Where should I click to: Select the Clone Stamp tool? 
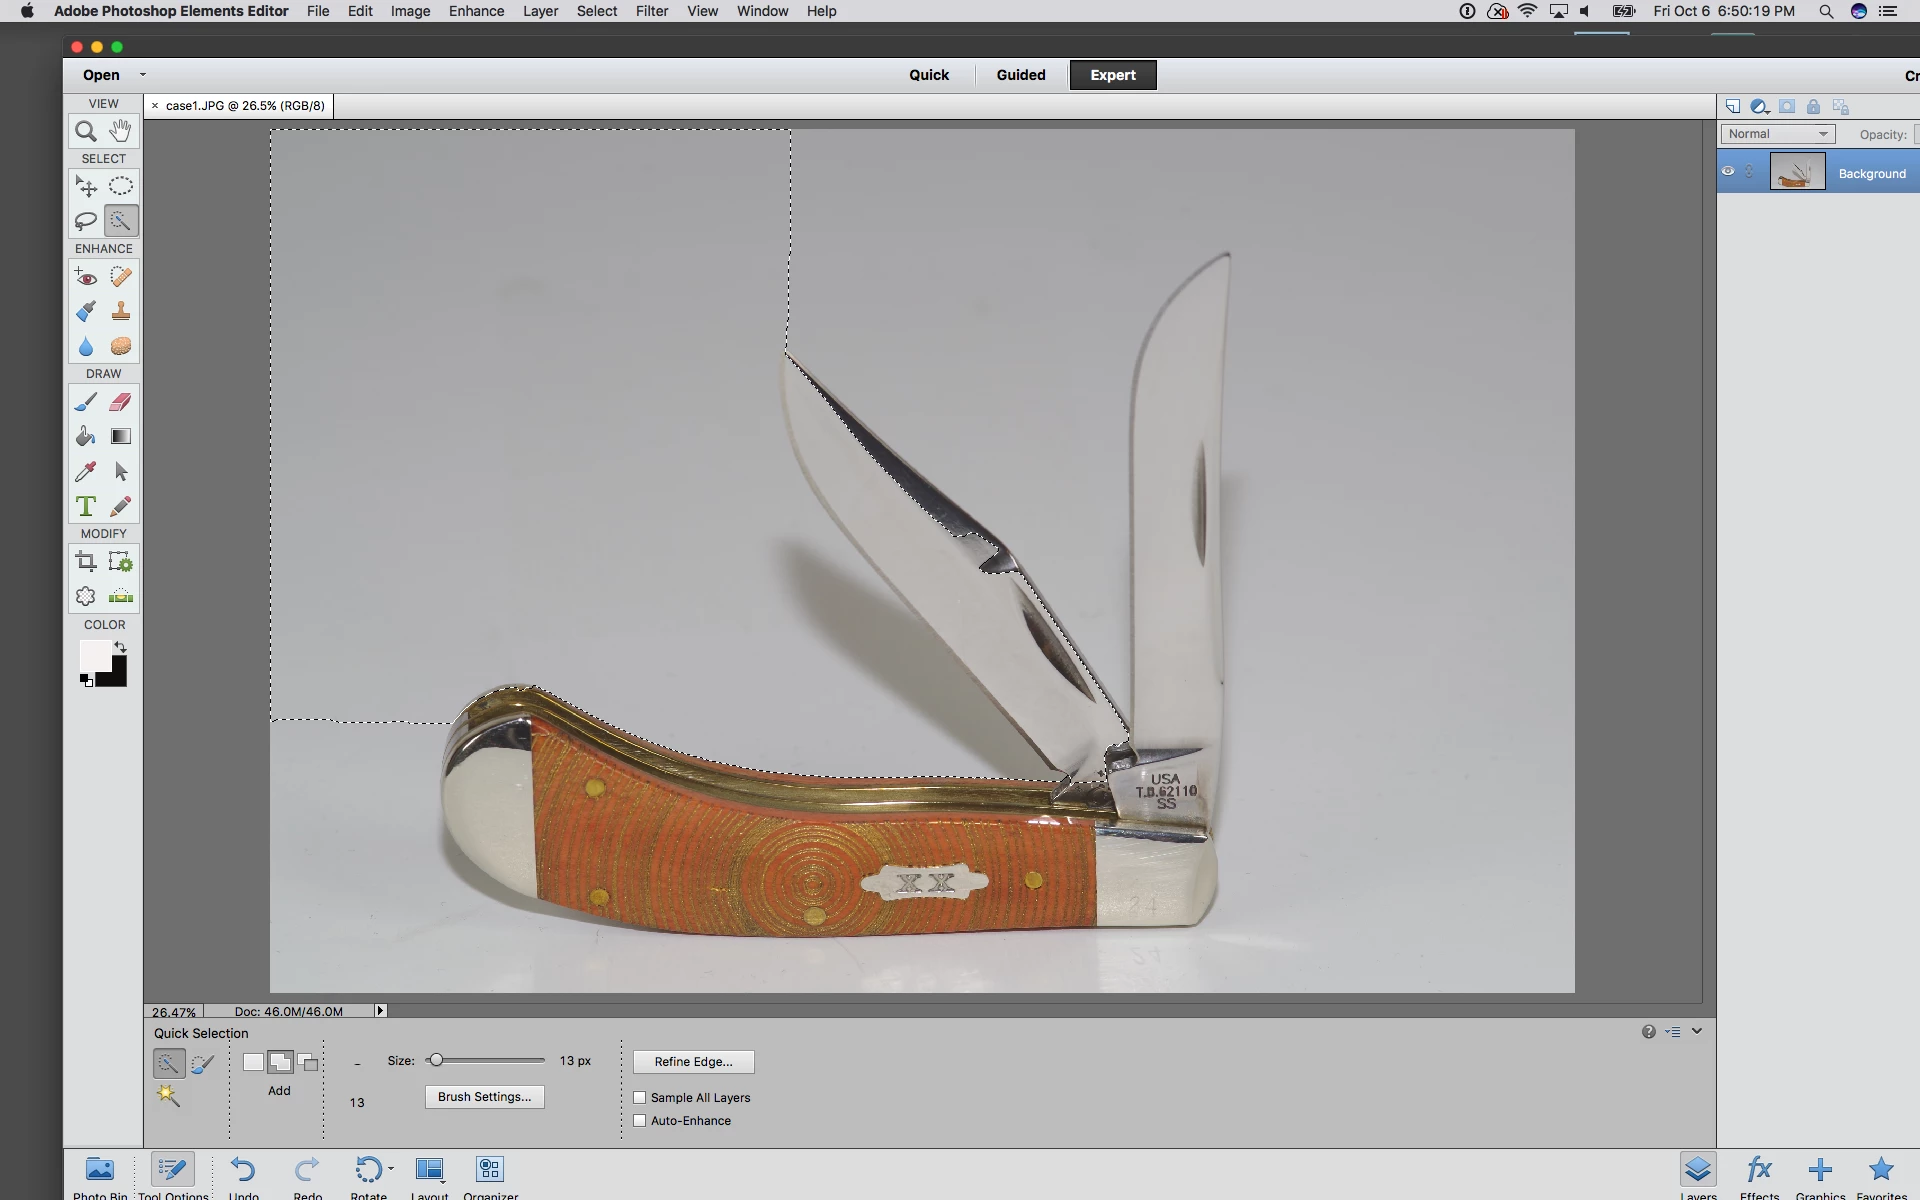(121, 311)
